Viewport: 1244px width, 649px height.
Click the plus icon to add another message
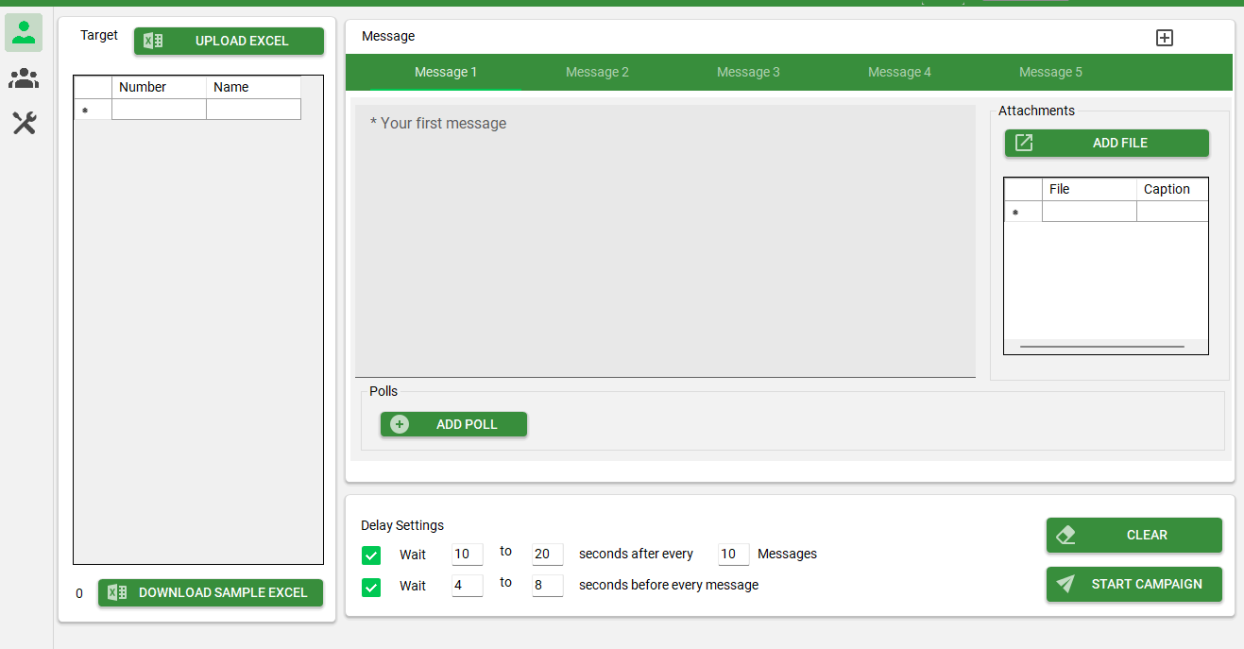point(1164,37)
